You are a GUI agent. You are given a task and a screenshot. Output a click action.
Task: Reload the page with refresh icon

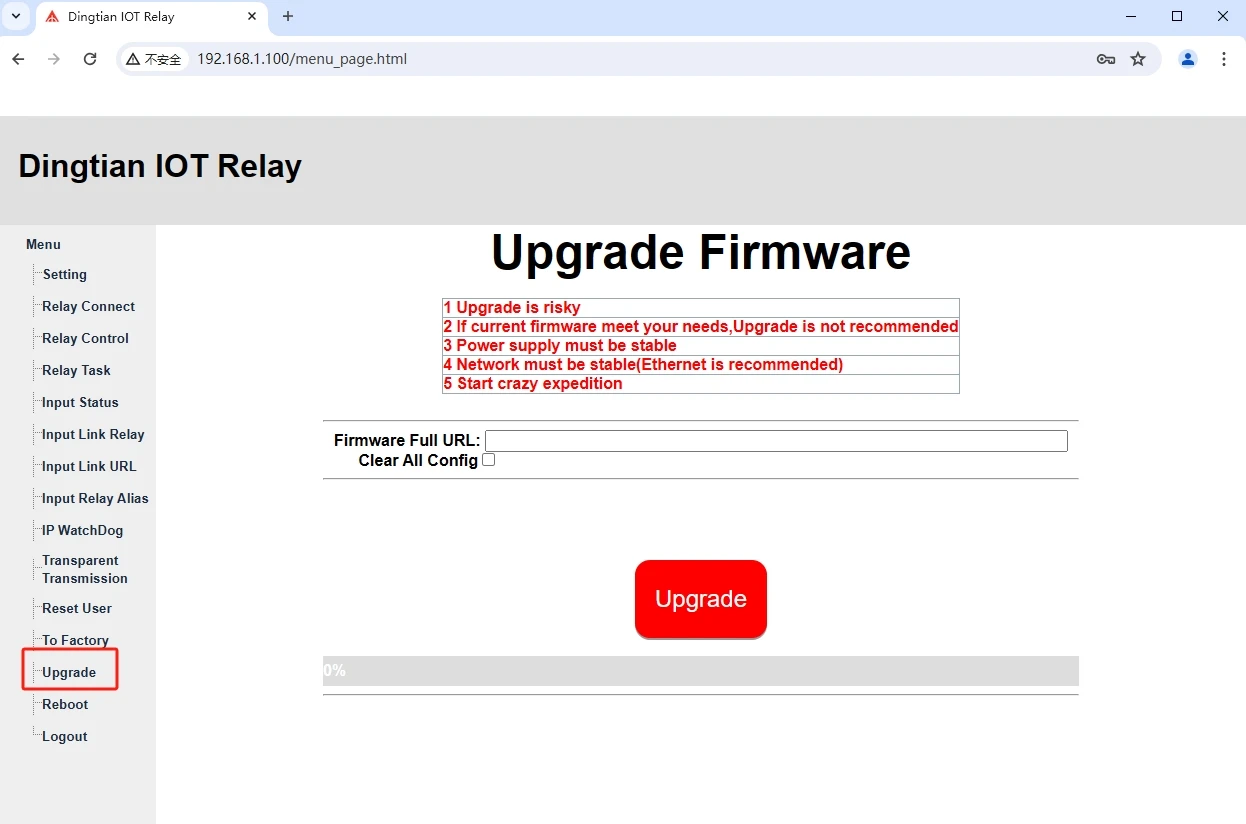[90, 59]
